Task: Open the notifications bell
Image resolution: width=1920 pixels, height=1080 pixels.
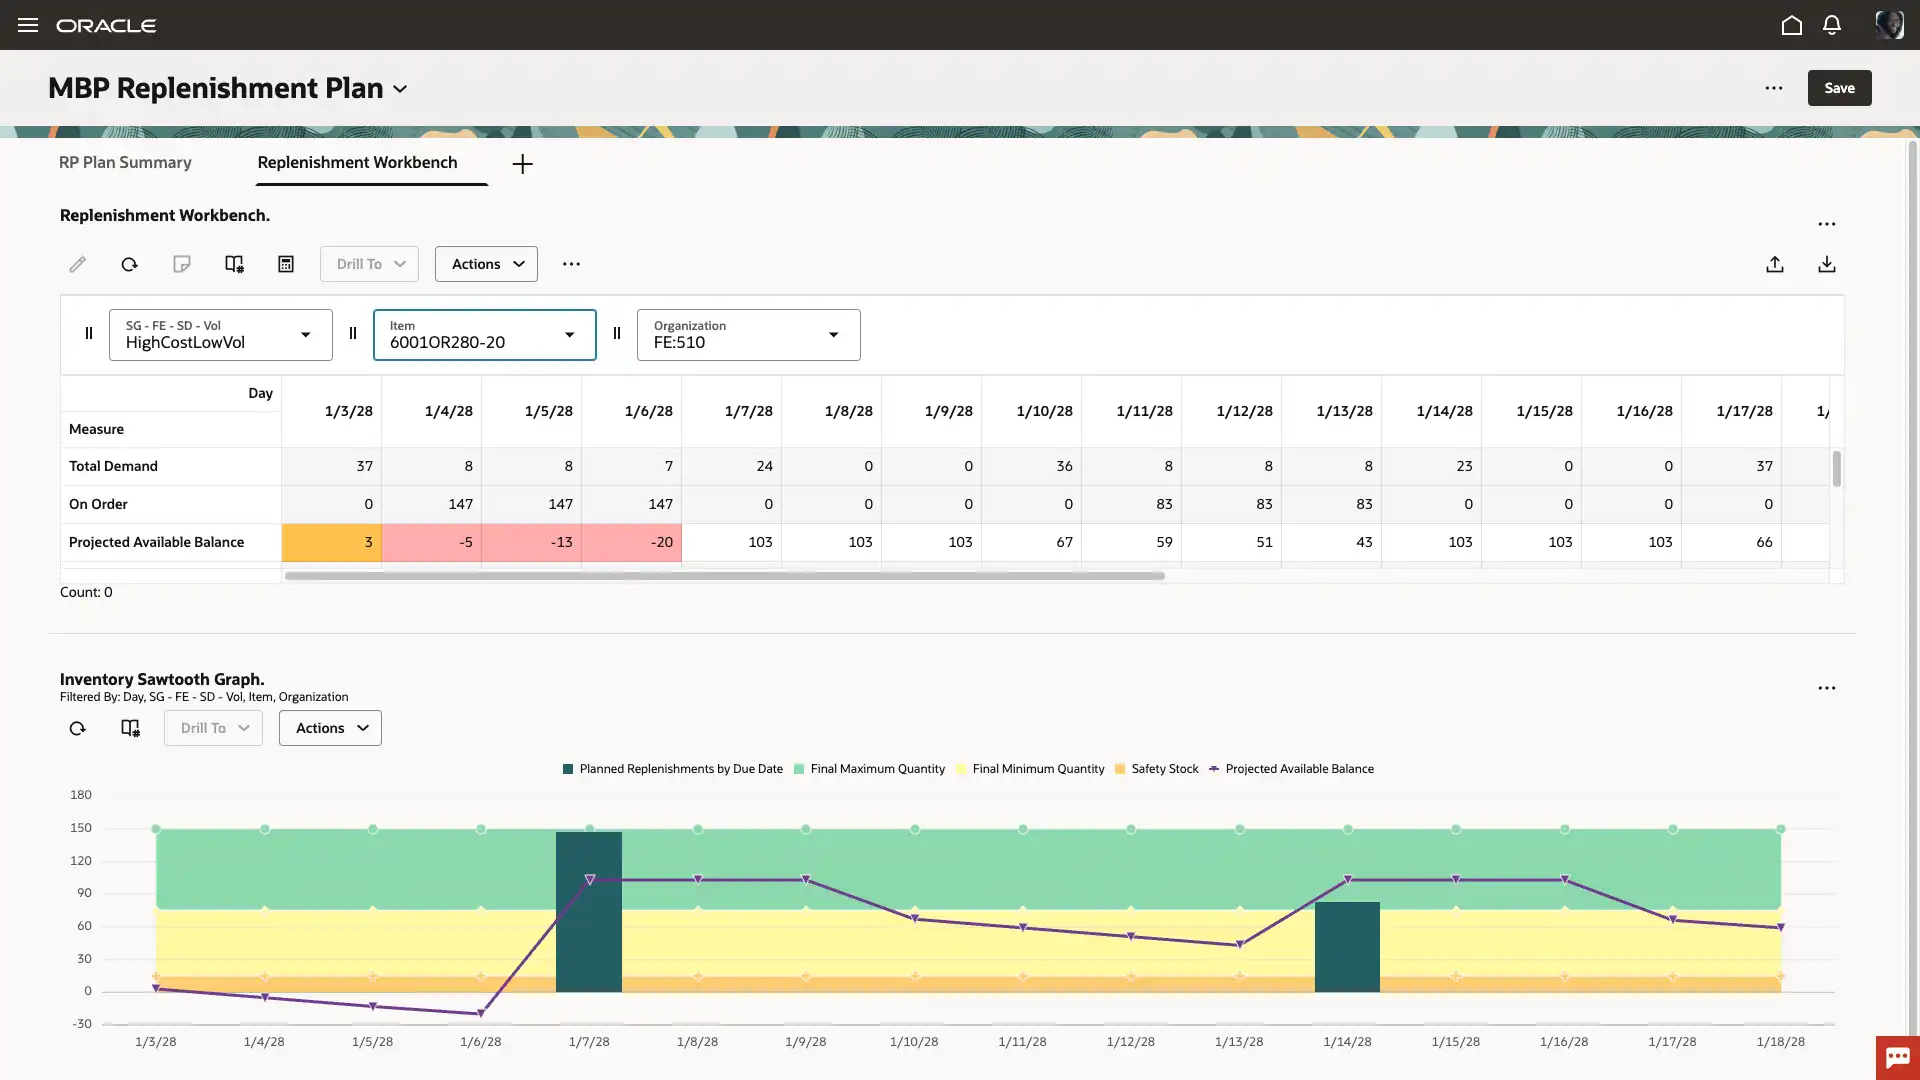Action: pos(1831,25)
